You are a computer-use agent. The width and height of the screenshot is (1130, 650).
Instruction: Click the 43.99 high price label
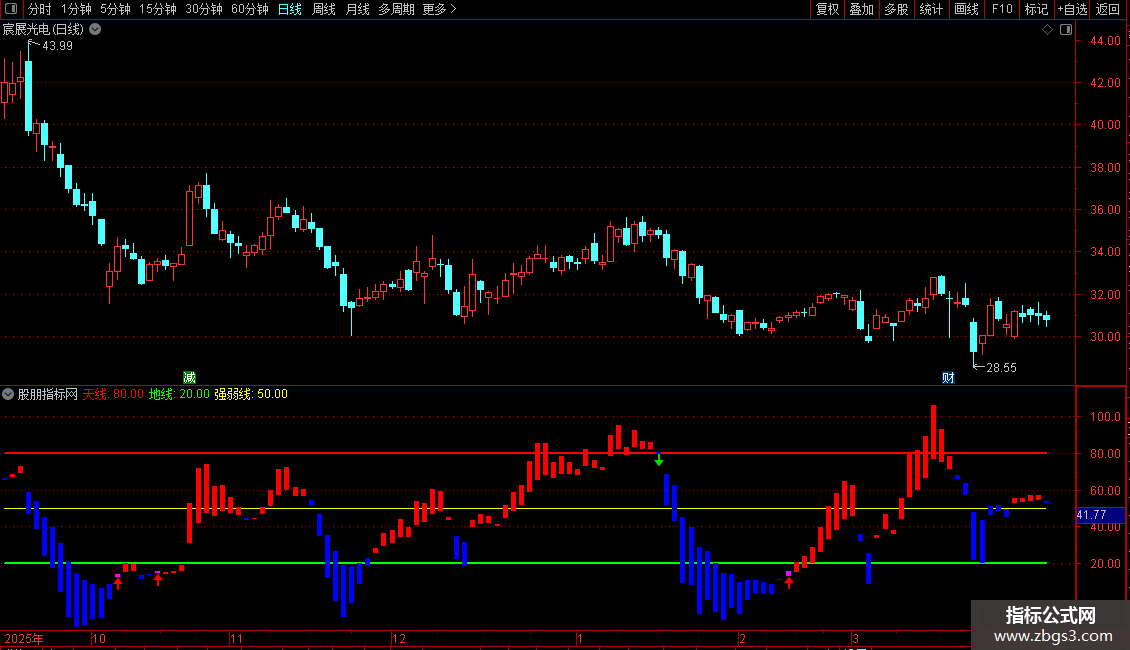click(57, 45)
